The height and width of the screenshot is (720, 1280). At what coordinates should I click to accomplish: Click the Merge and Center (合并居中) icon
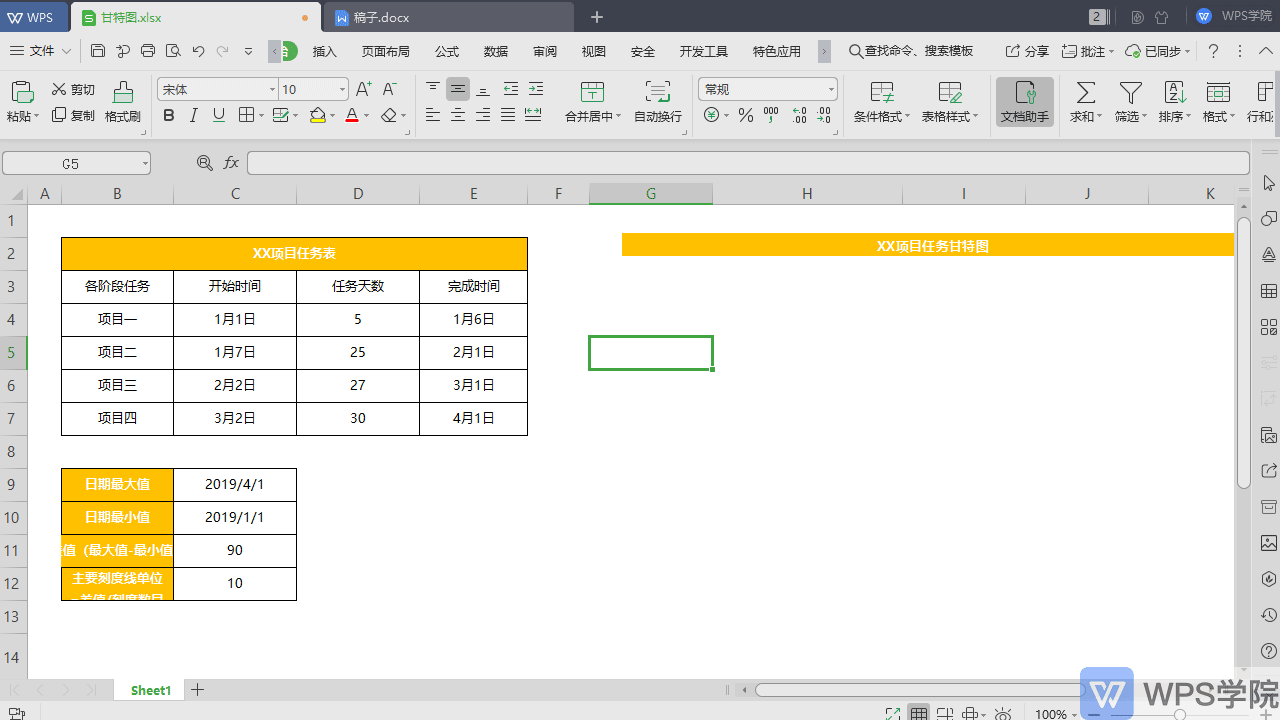pyautogui.click(x=592, y=94)
